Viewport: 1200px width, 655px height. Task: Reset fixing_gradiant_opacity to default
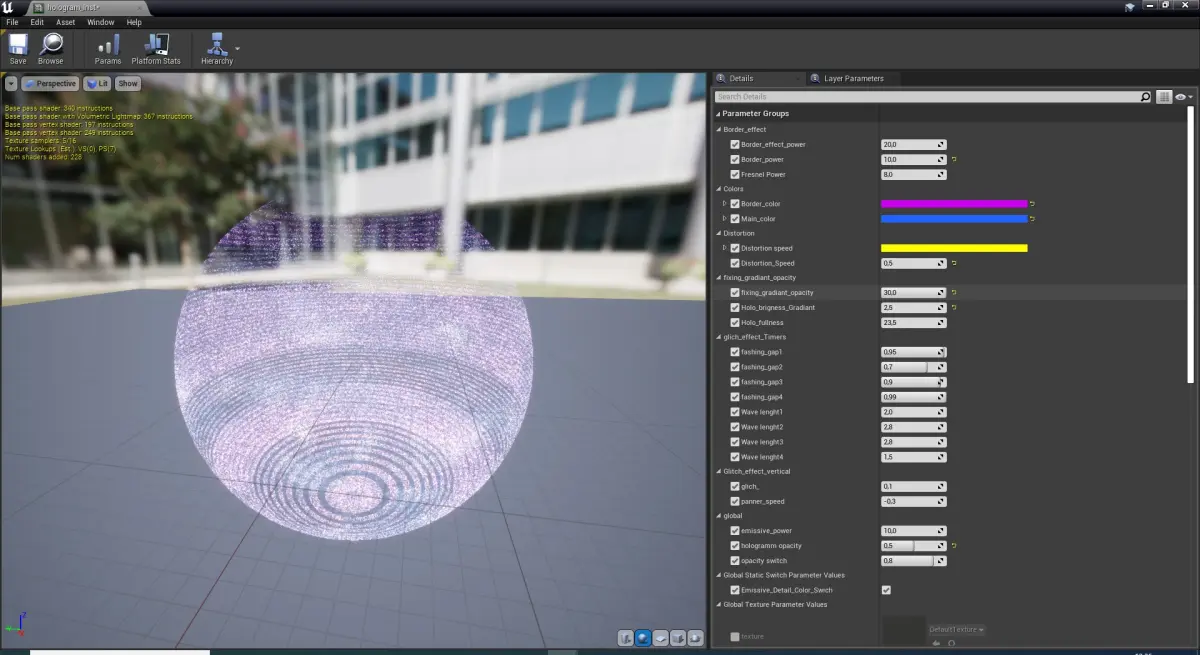[x=954, y=292]
